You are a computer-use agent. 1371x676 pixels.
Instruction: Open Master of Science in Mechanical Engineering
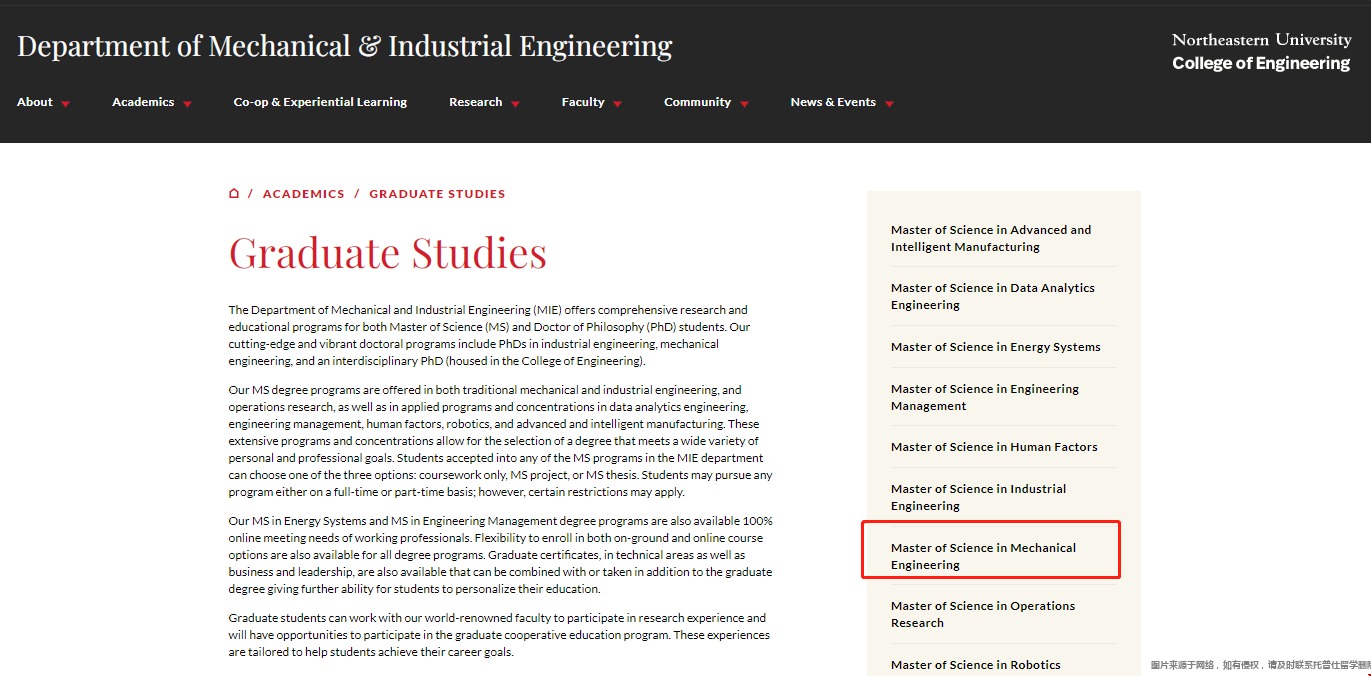[984, 556]
